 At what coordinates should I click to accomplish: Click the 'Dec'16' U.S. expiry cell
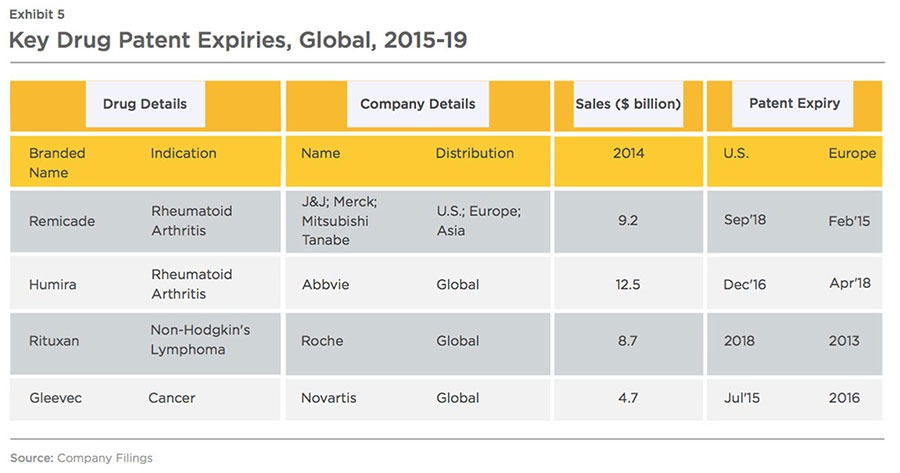tap(744, 284)
